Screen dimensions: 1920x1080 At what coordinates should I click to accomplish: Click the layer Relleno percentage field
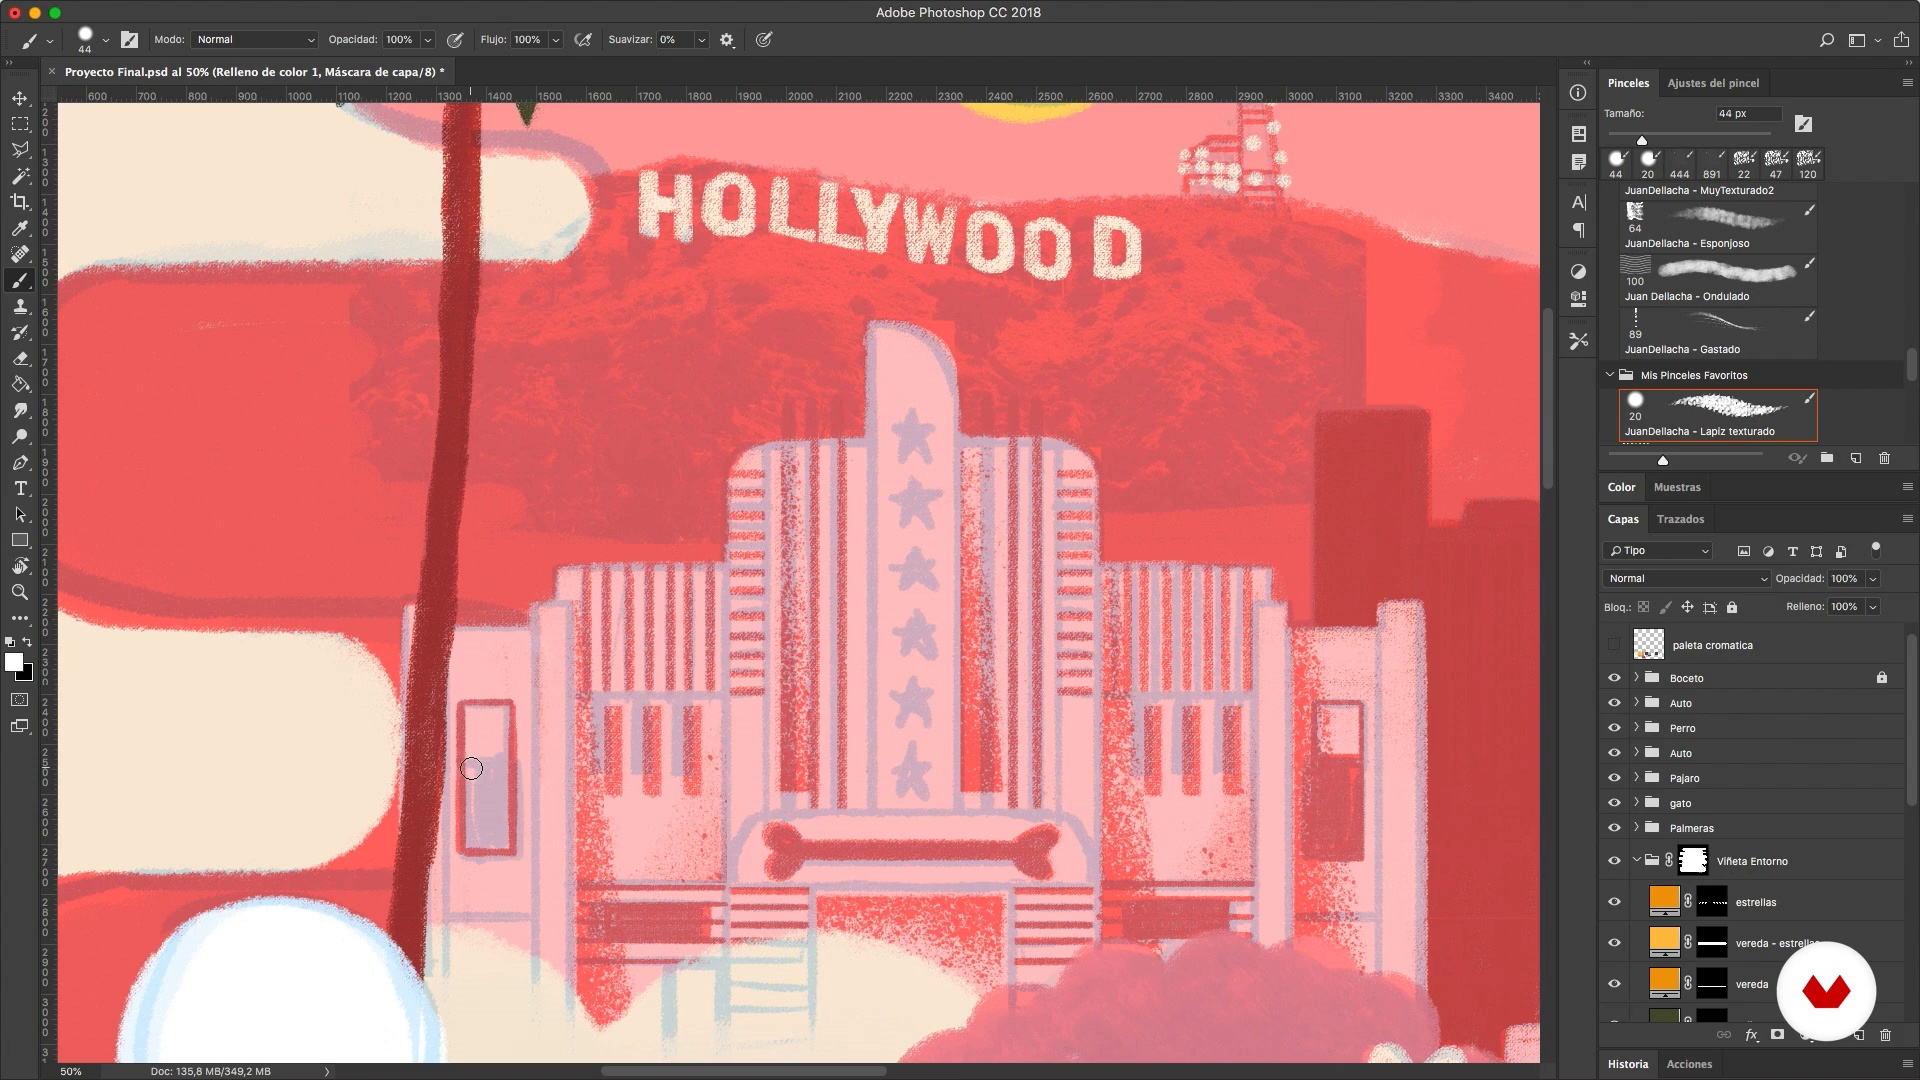pos(1845,607)
